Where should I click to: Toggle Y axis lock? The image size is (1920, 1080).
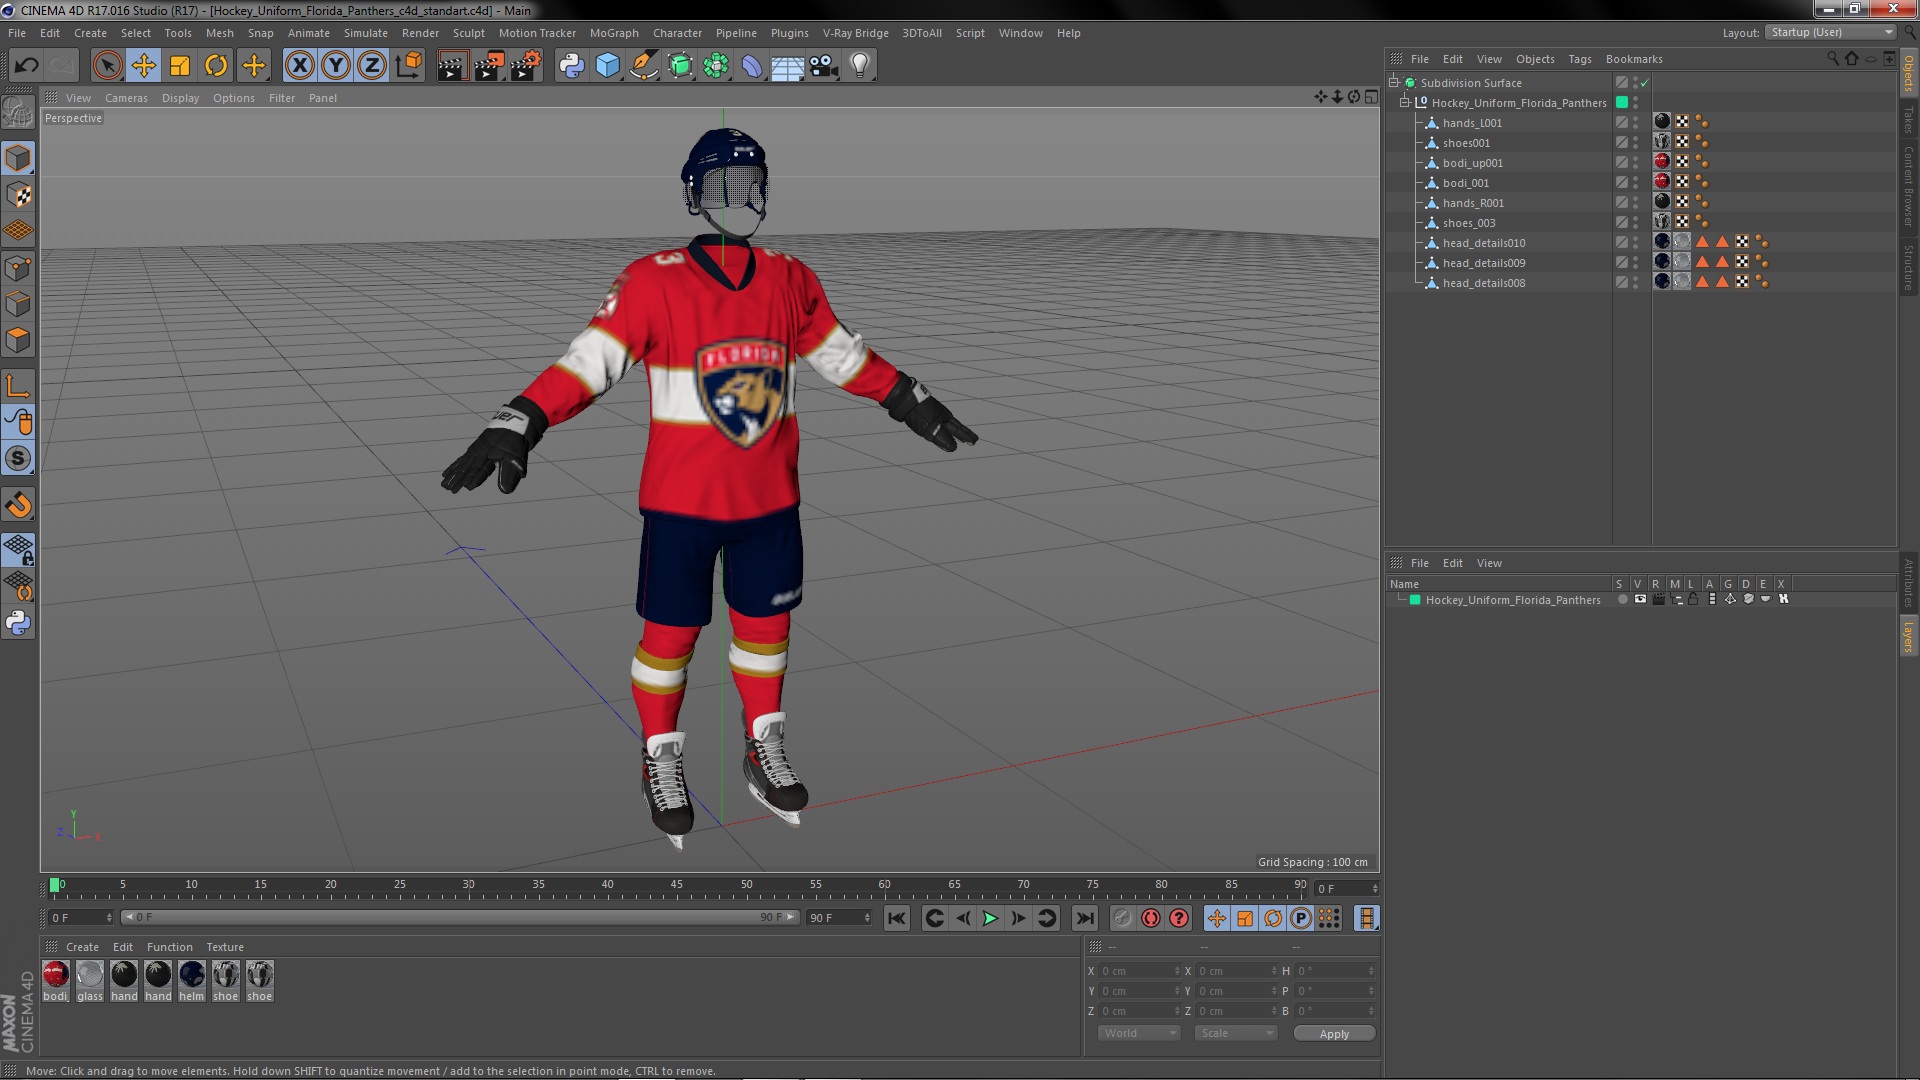(x=336, y=66)
